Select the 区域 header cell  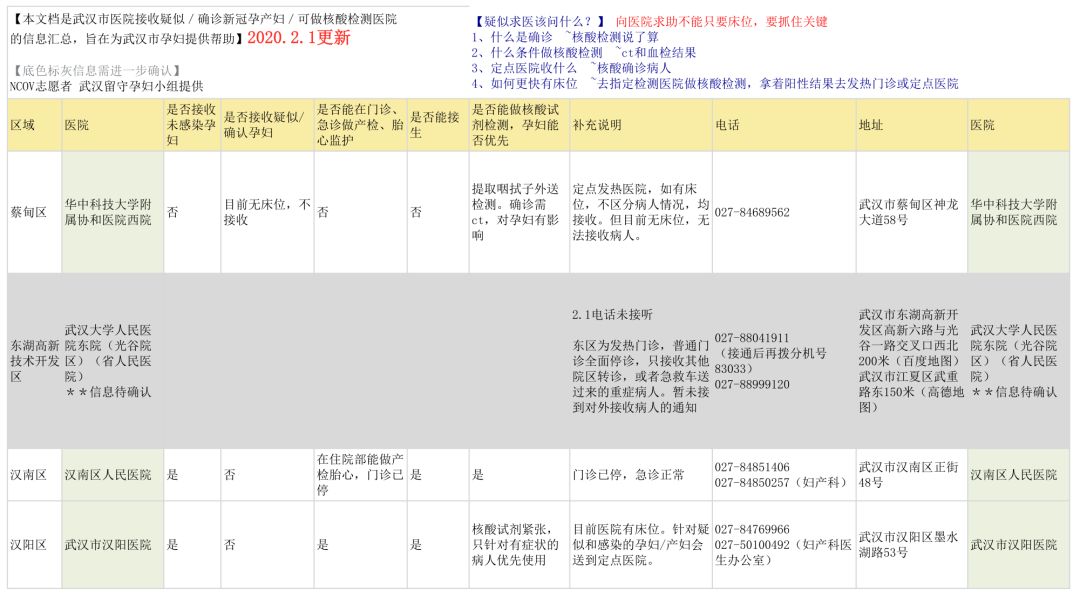pyautogui.click(x=34, y=125)
